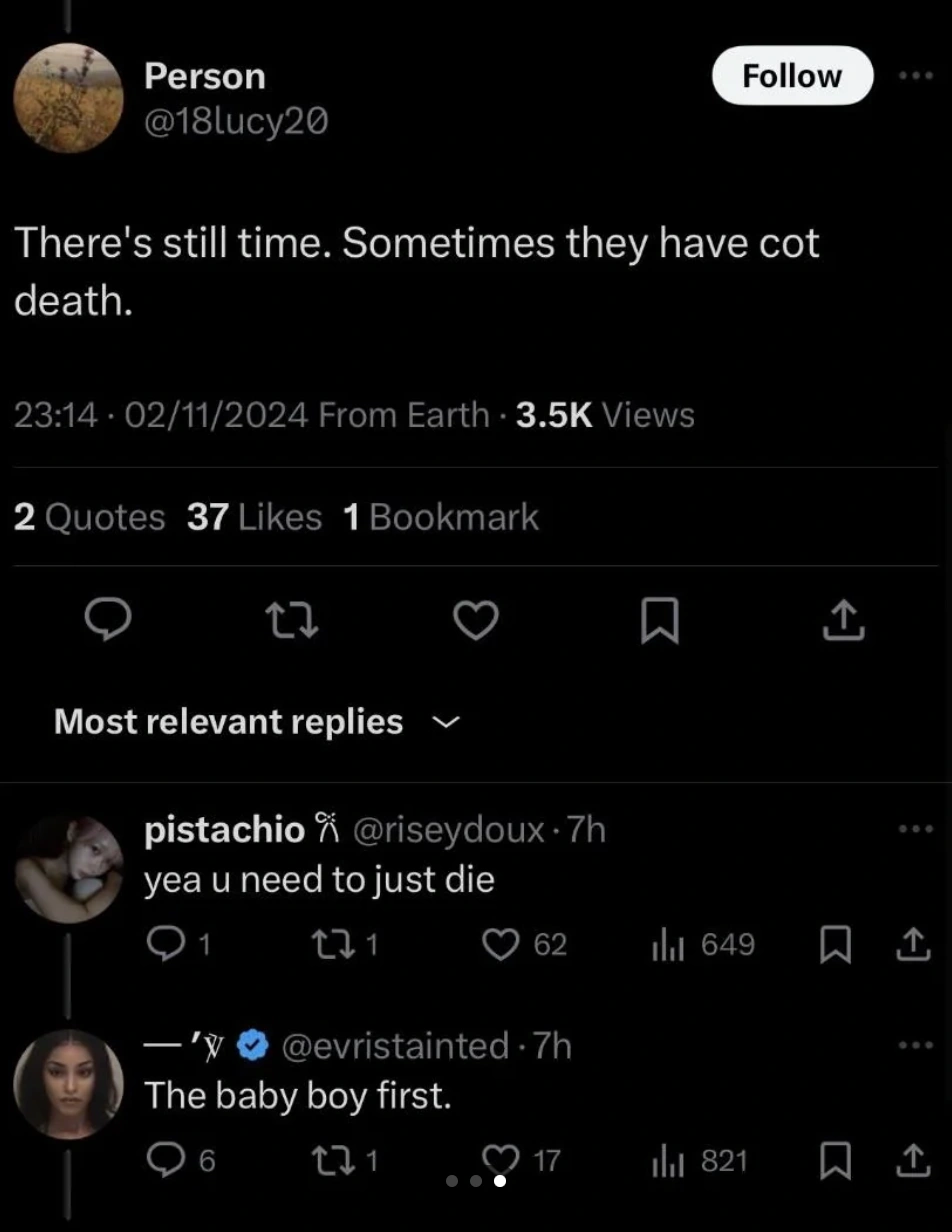Follow the @18lucy20 account
This screenshot has width=952, height=1232.
coord(792,76)
